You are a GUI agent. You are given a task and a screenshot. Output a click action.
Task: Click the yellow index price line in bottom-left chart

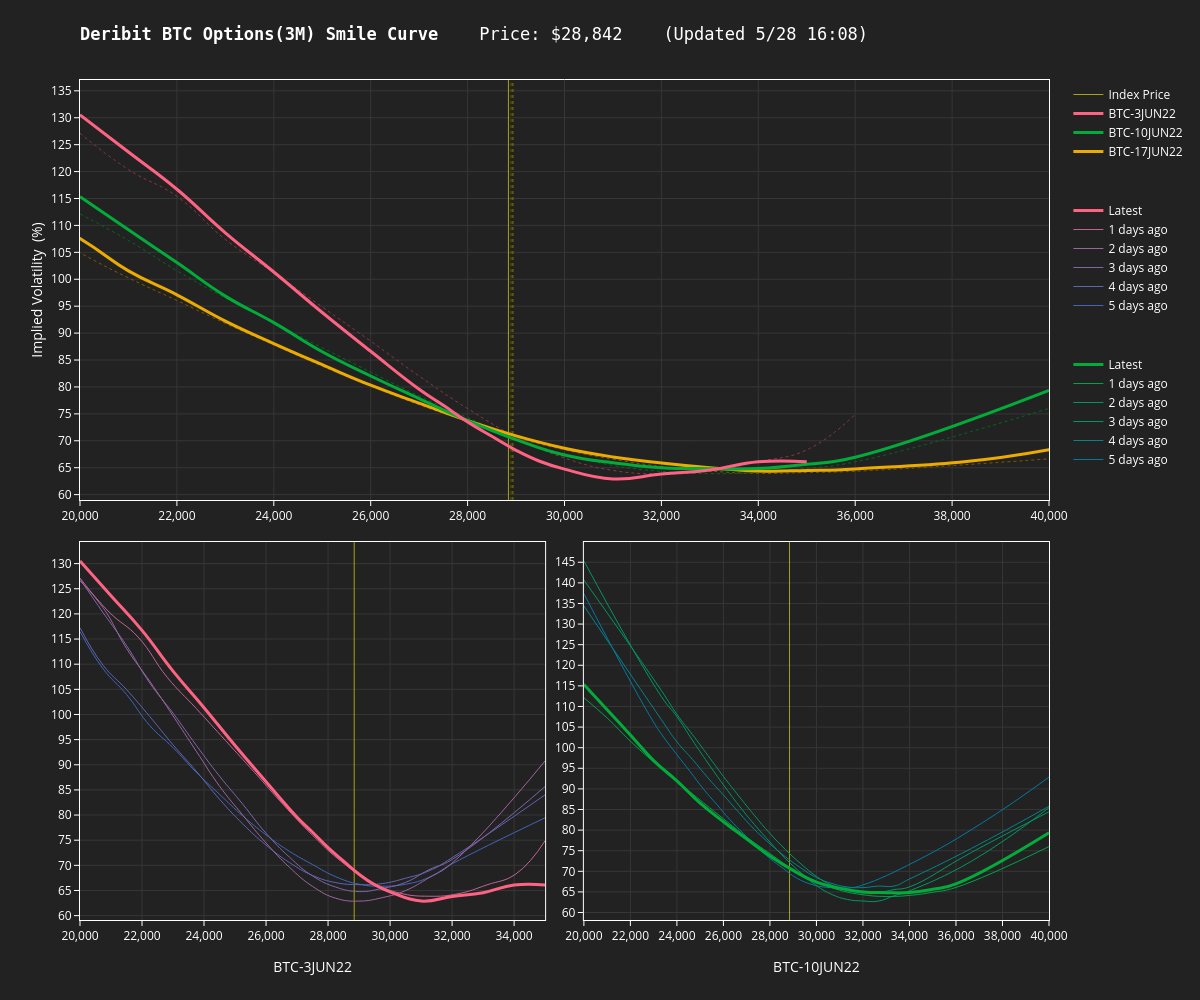point(354,730)
